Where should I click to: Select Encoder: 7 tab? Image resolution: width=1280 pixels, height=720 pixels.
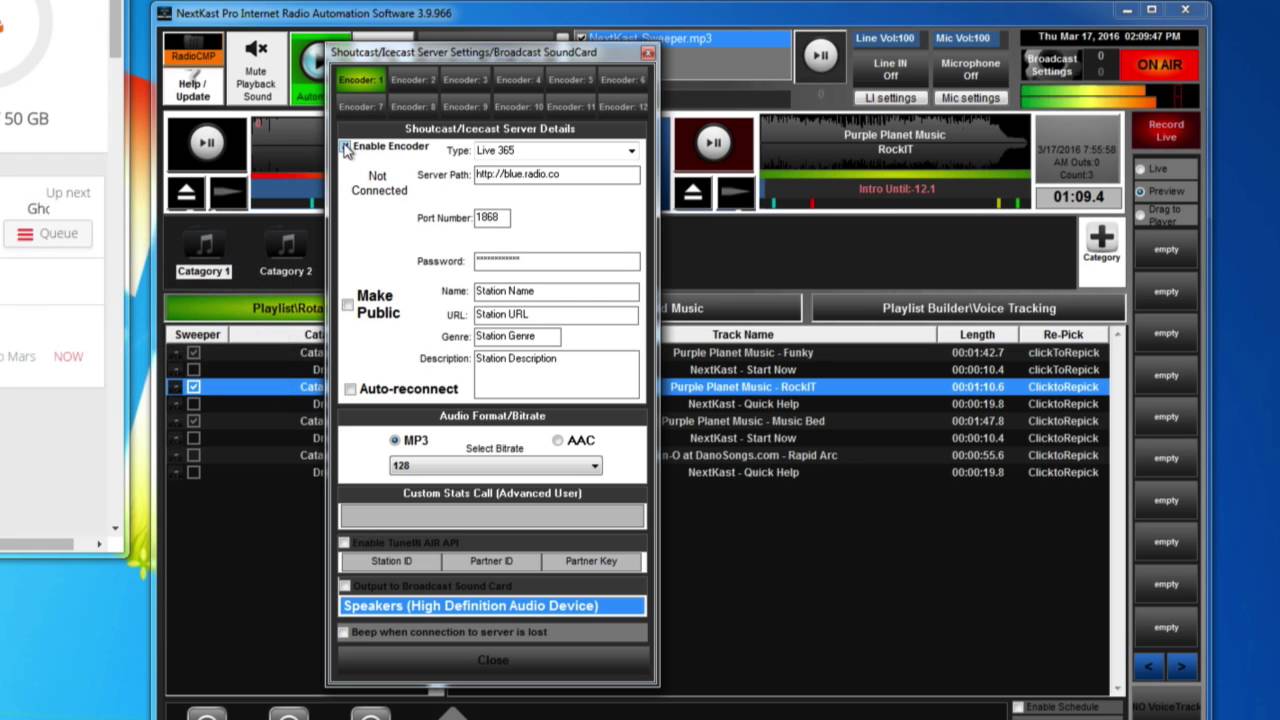point(361,106)
